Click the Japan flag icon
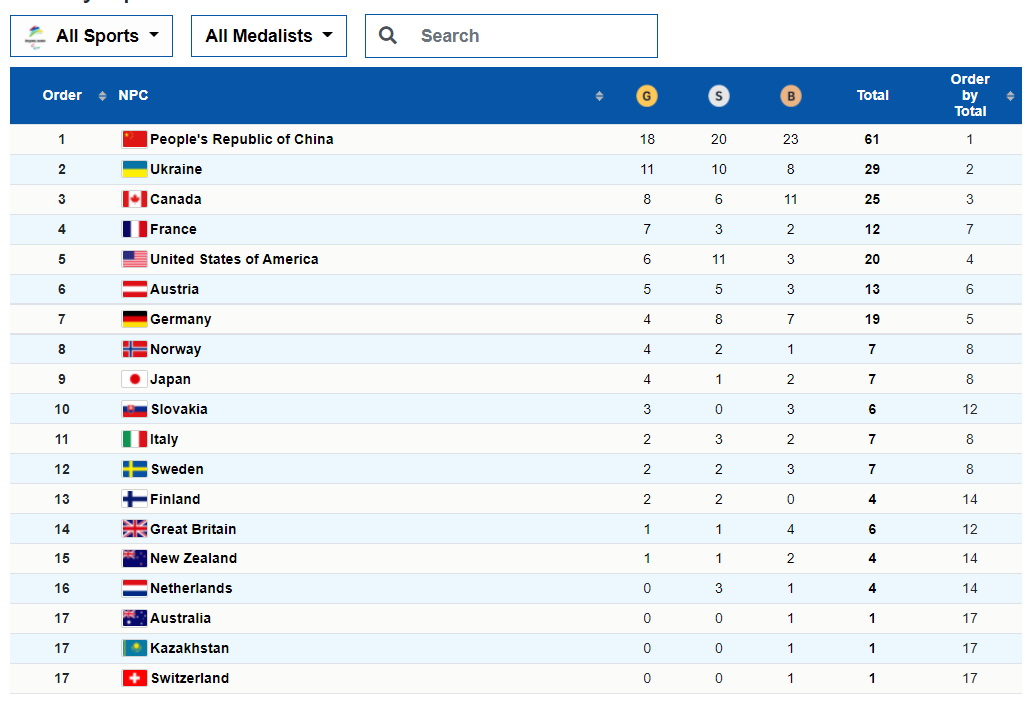Viewport: 1033px width, 716px height. click(x=134, y=379)
